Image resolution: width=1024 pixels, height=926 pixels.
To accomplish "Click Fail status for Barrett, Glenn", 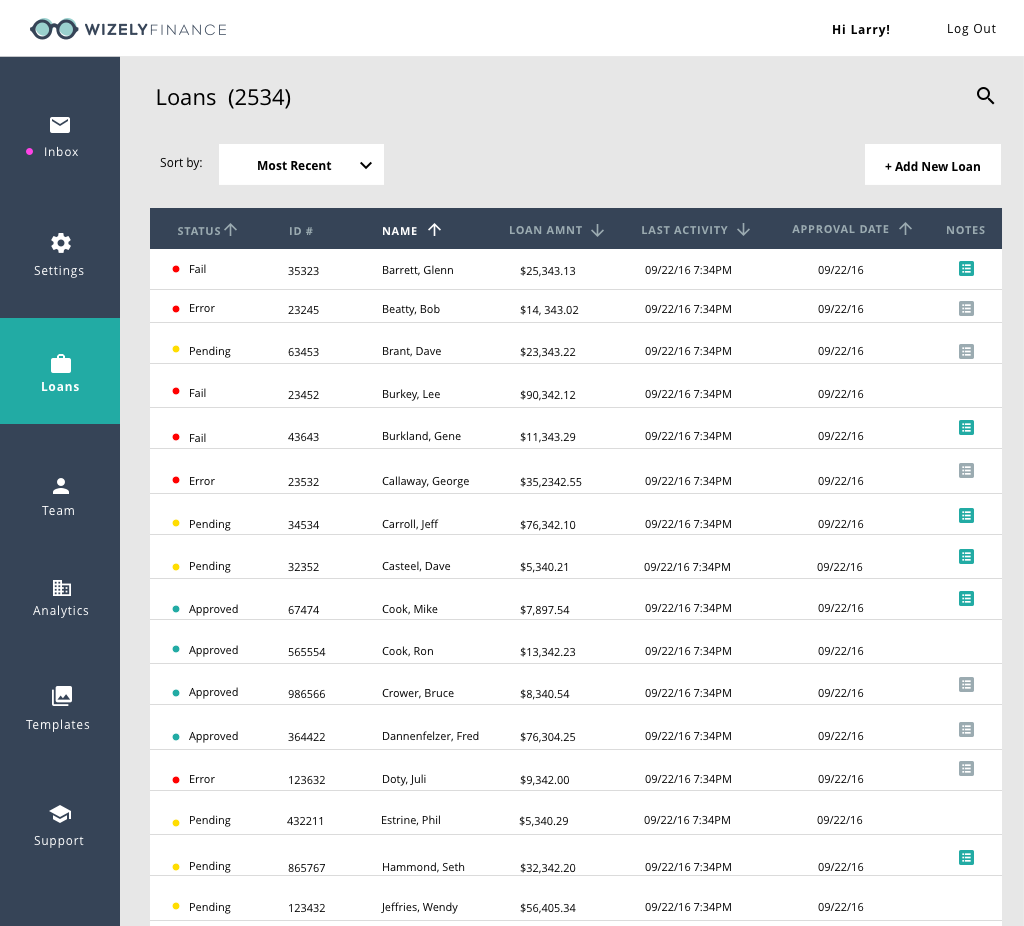I will [x=197, y=269].
